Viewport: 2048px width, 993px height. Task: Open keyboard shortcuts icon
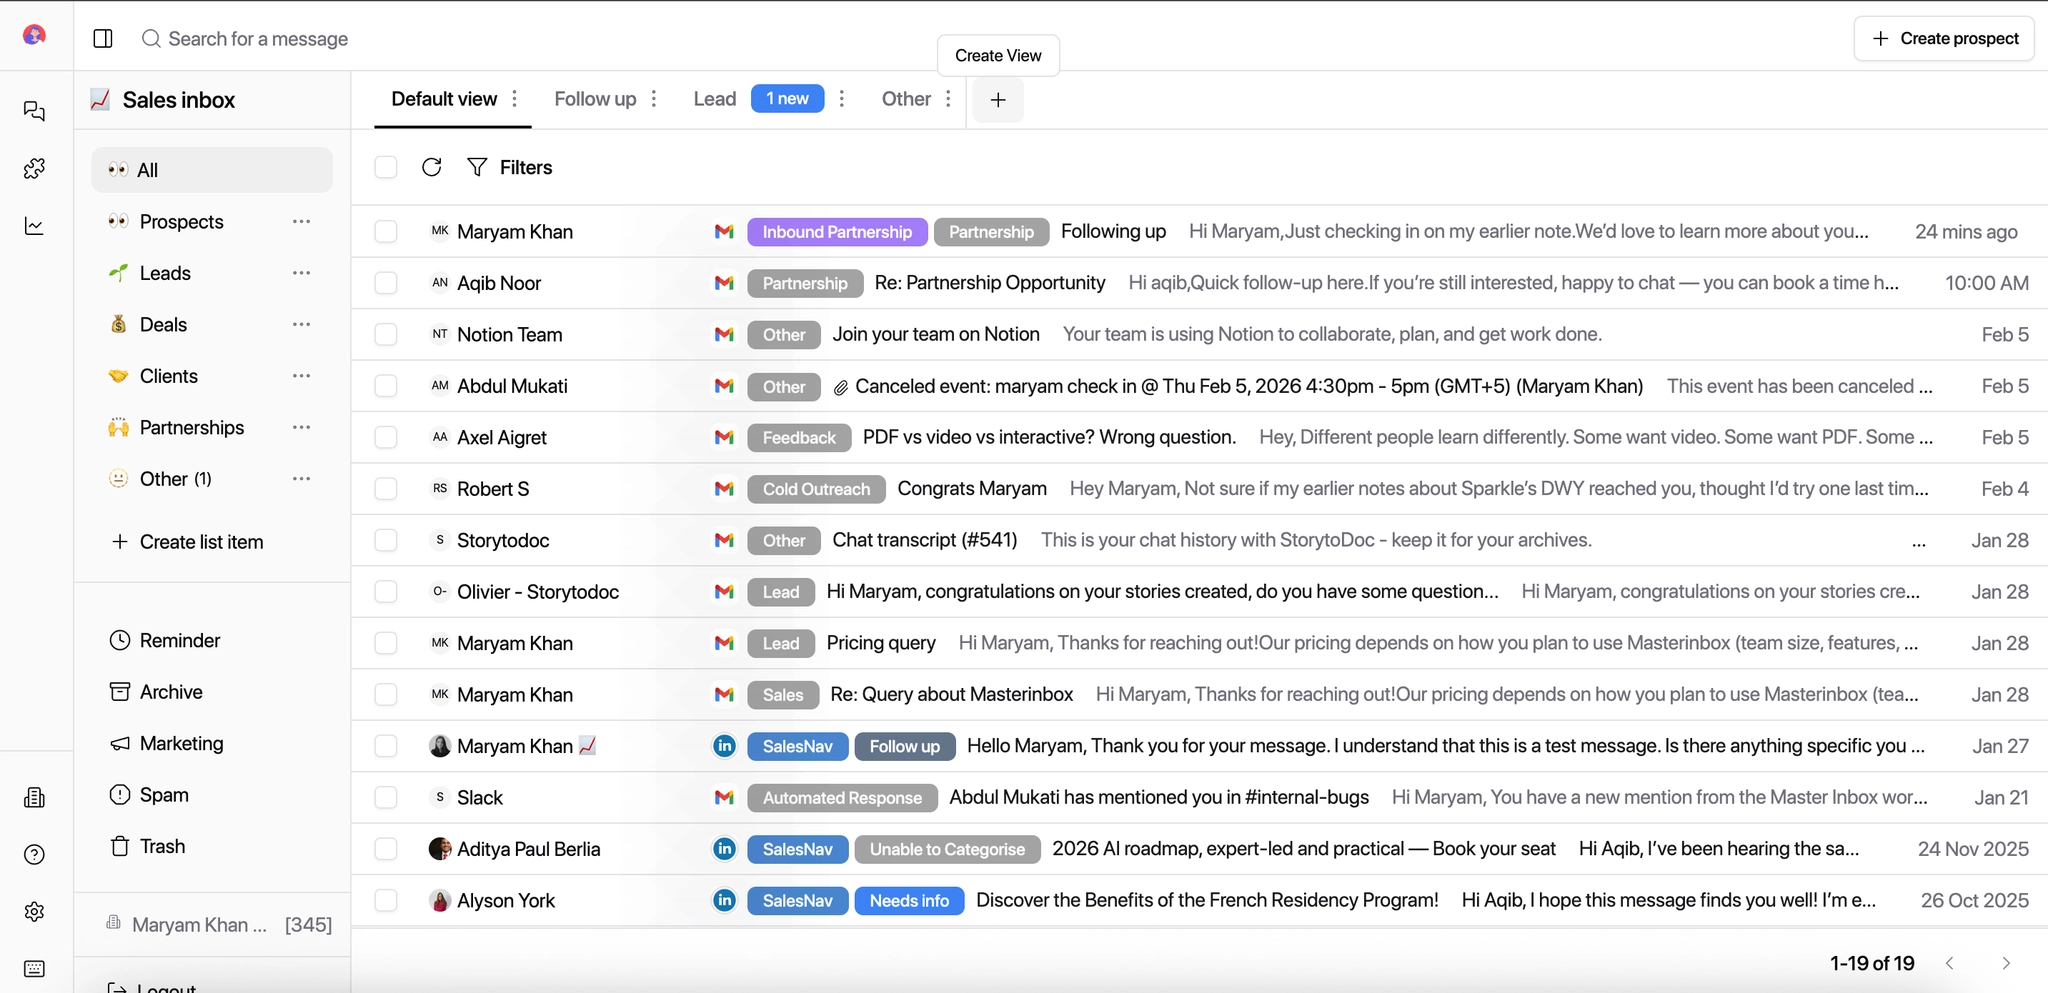[34, 968]
